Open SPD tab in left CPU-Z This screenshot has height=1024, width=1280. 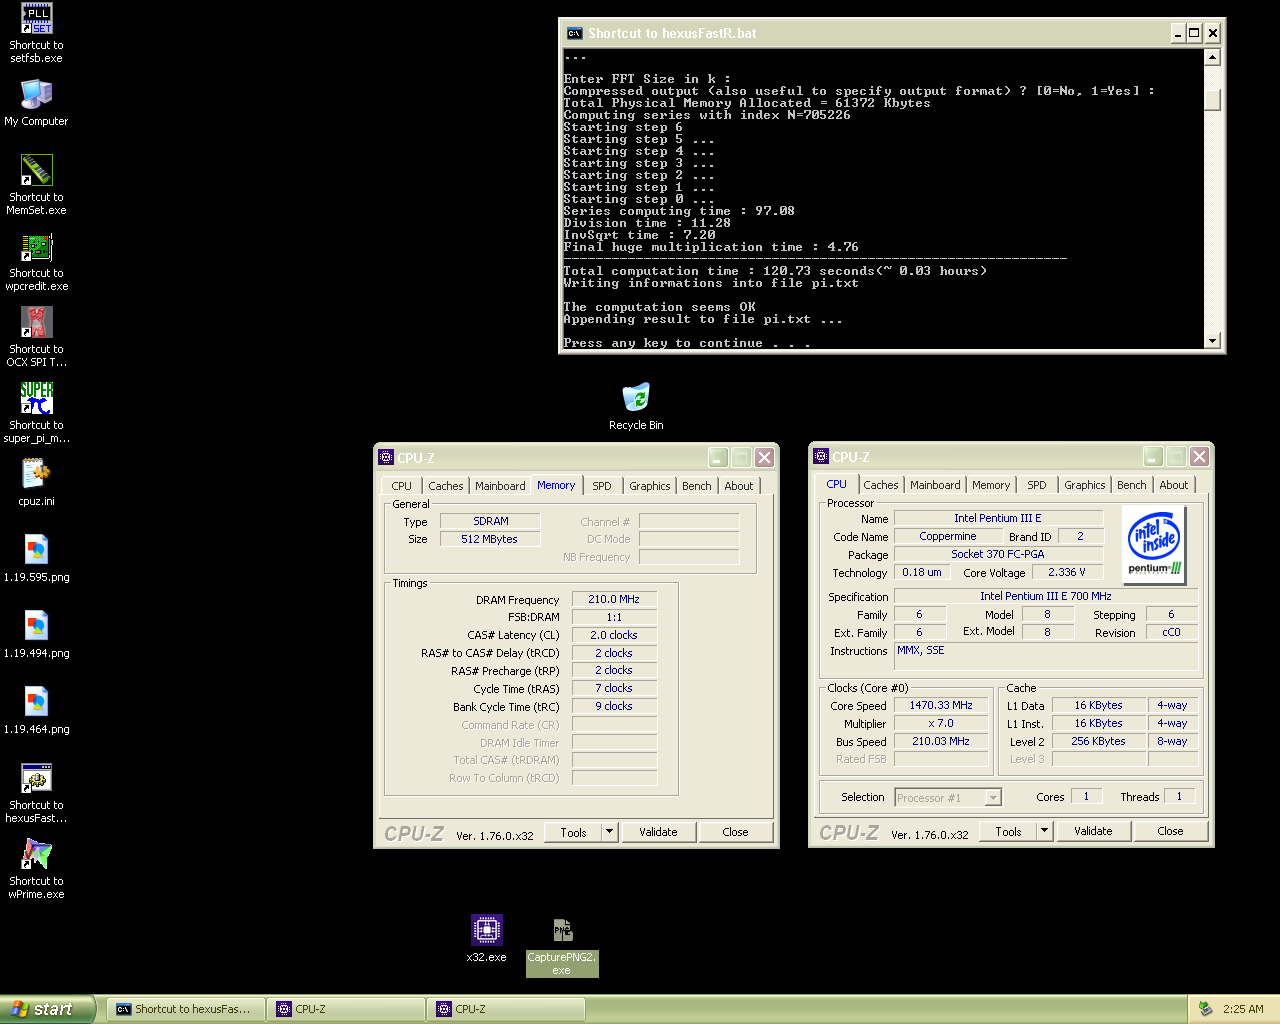(x=602, y=486)
